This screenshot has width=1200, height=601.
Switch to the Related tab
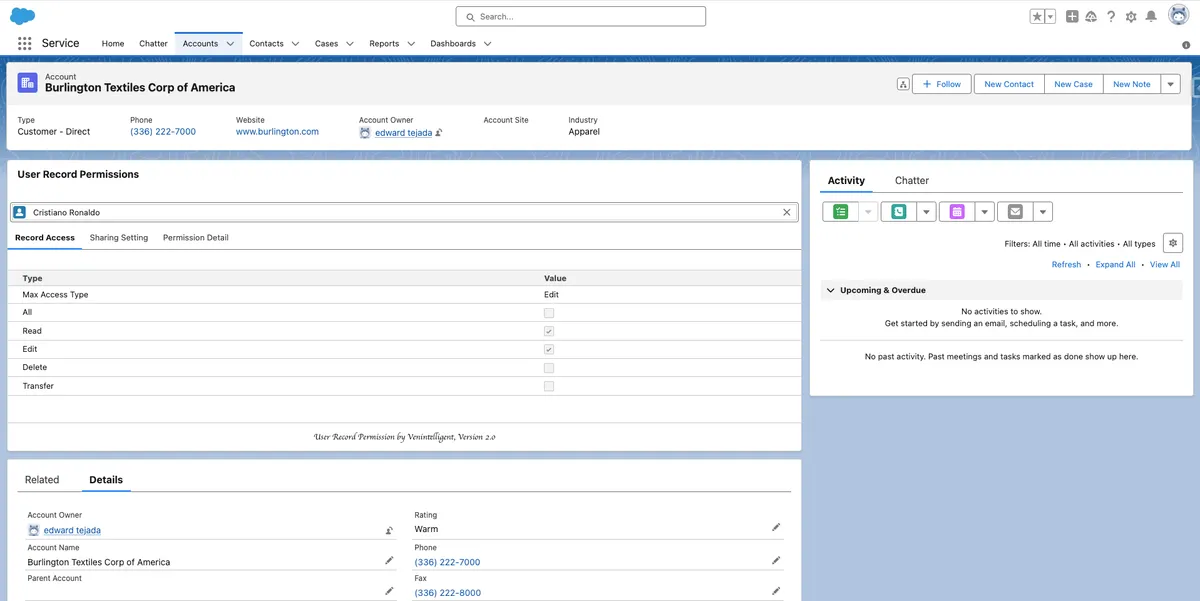point(42,480)
